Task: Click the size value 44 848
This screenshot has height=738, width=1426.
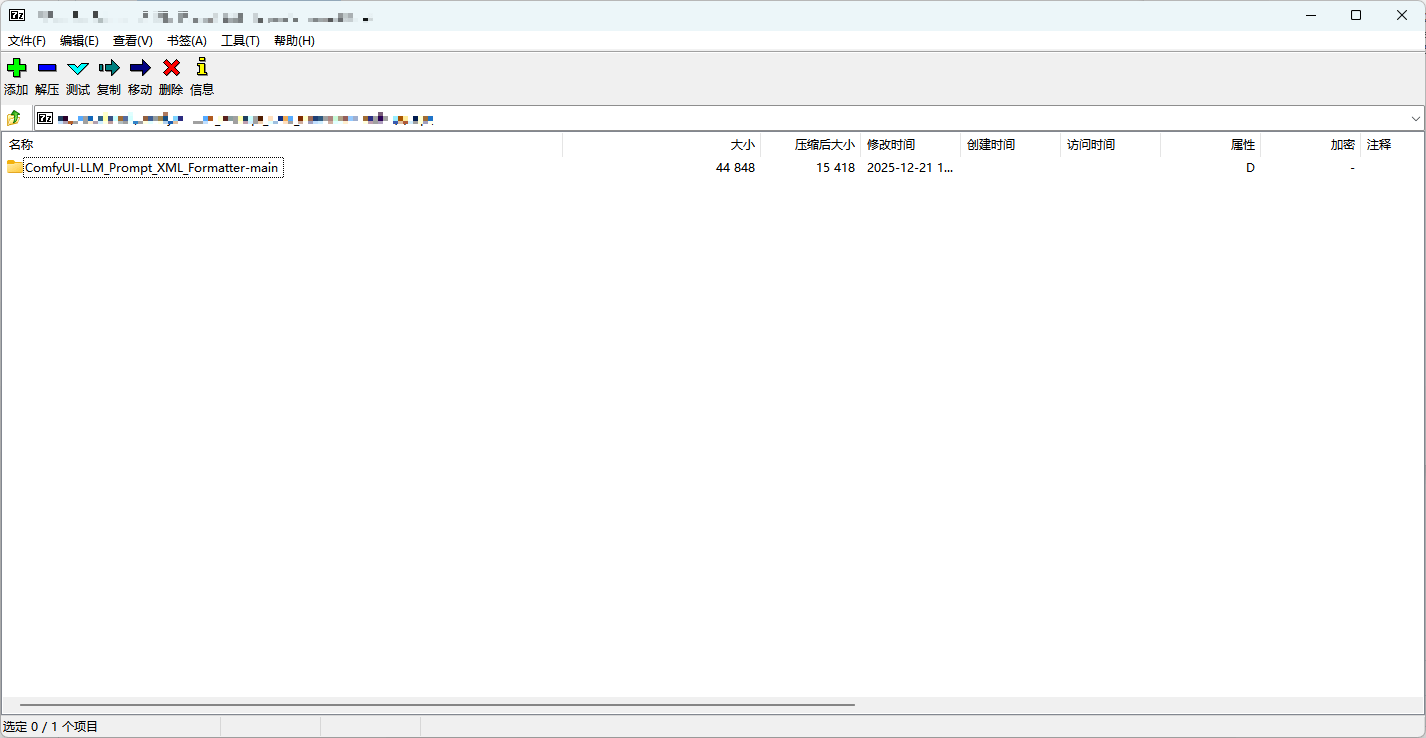Action: (735, 168)
